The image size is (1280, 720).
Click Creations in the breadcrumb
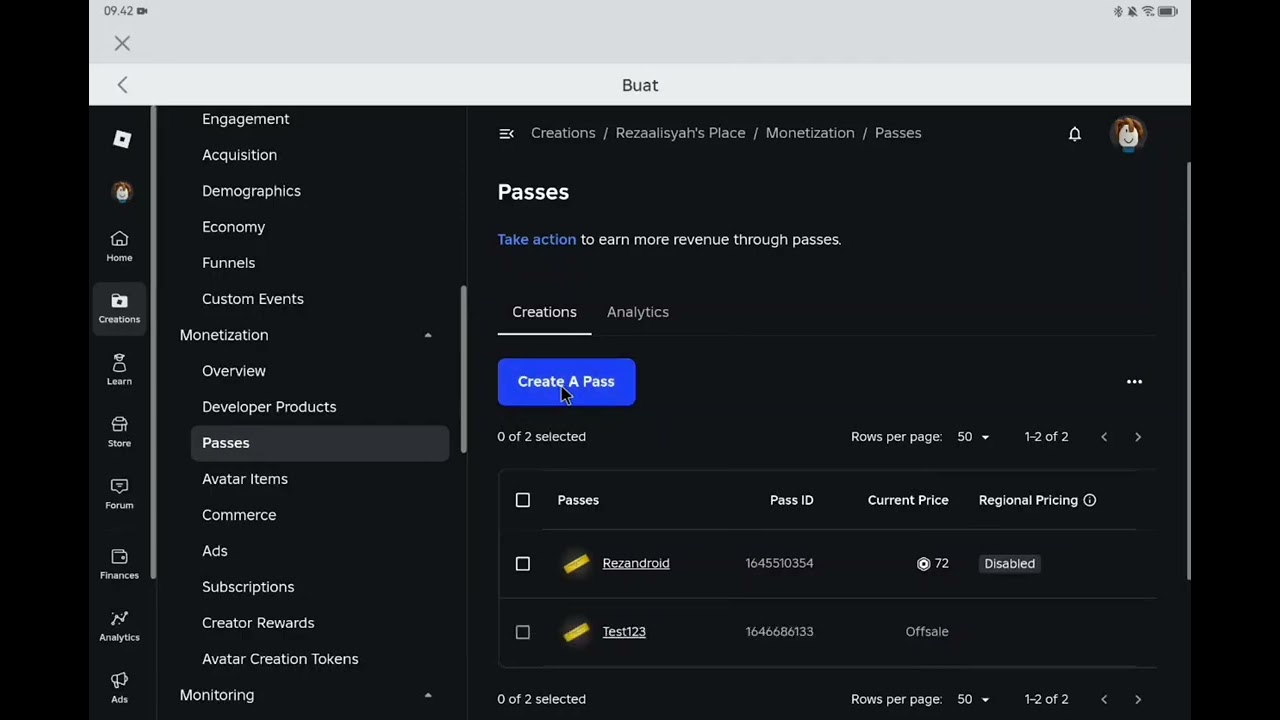click(x=563, y=133)
